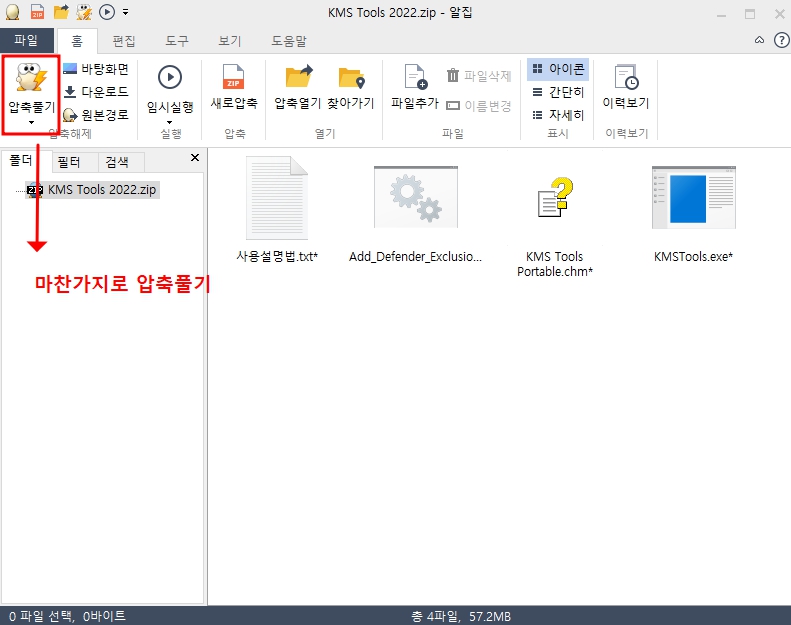Switch to 간단히 simple view
Screen dimensions: 791x625
pos(558,92)
